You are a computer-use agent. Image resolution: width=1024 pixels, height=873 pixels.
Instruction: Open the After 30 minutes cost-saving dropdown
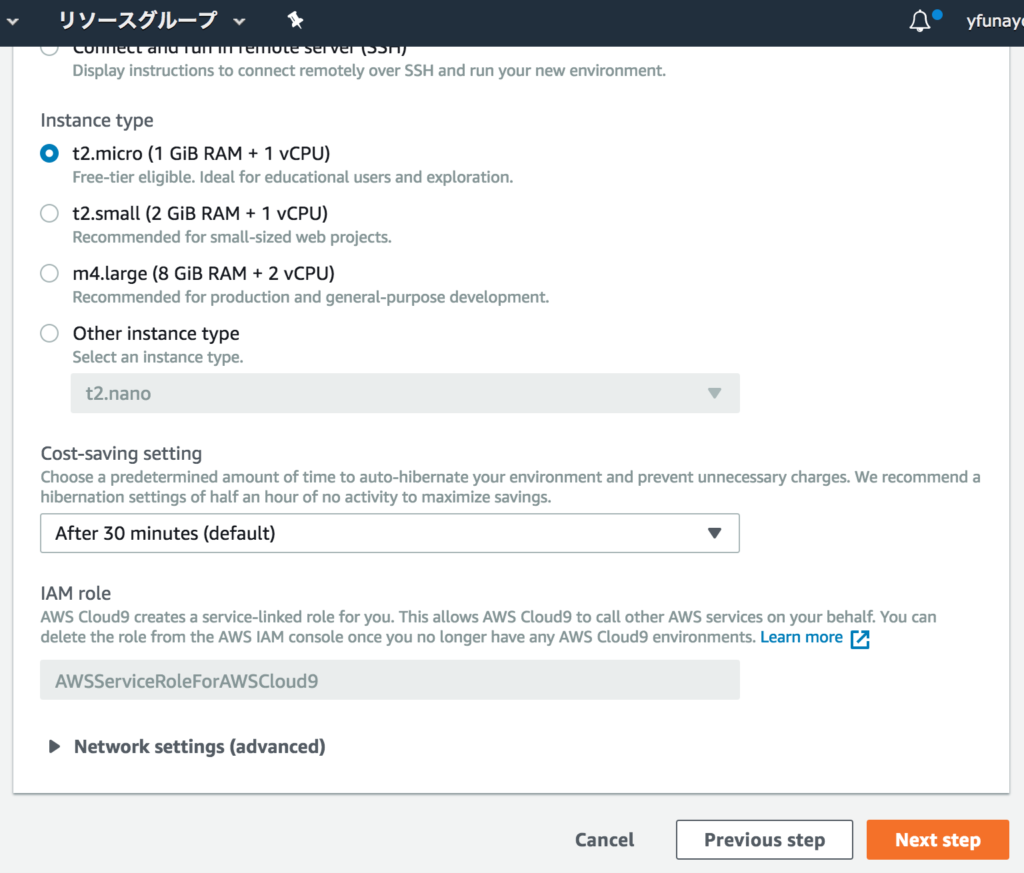coord(390,533)
